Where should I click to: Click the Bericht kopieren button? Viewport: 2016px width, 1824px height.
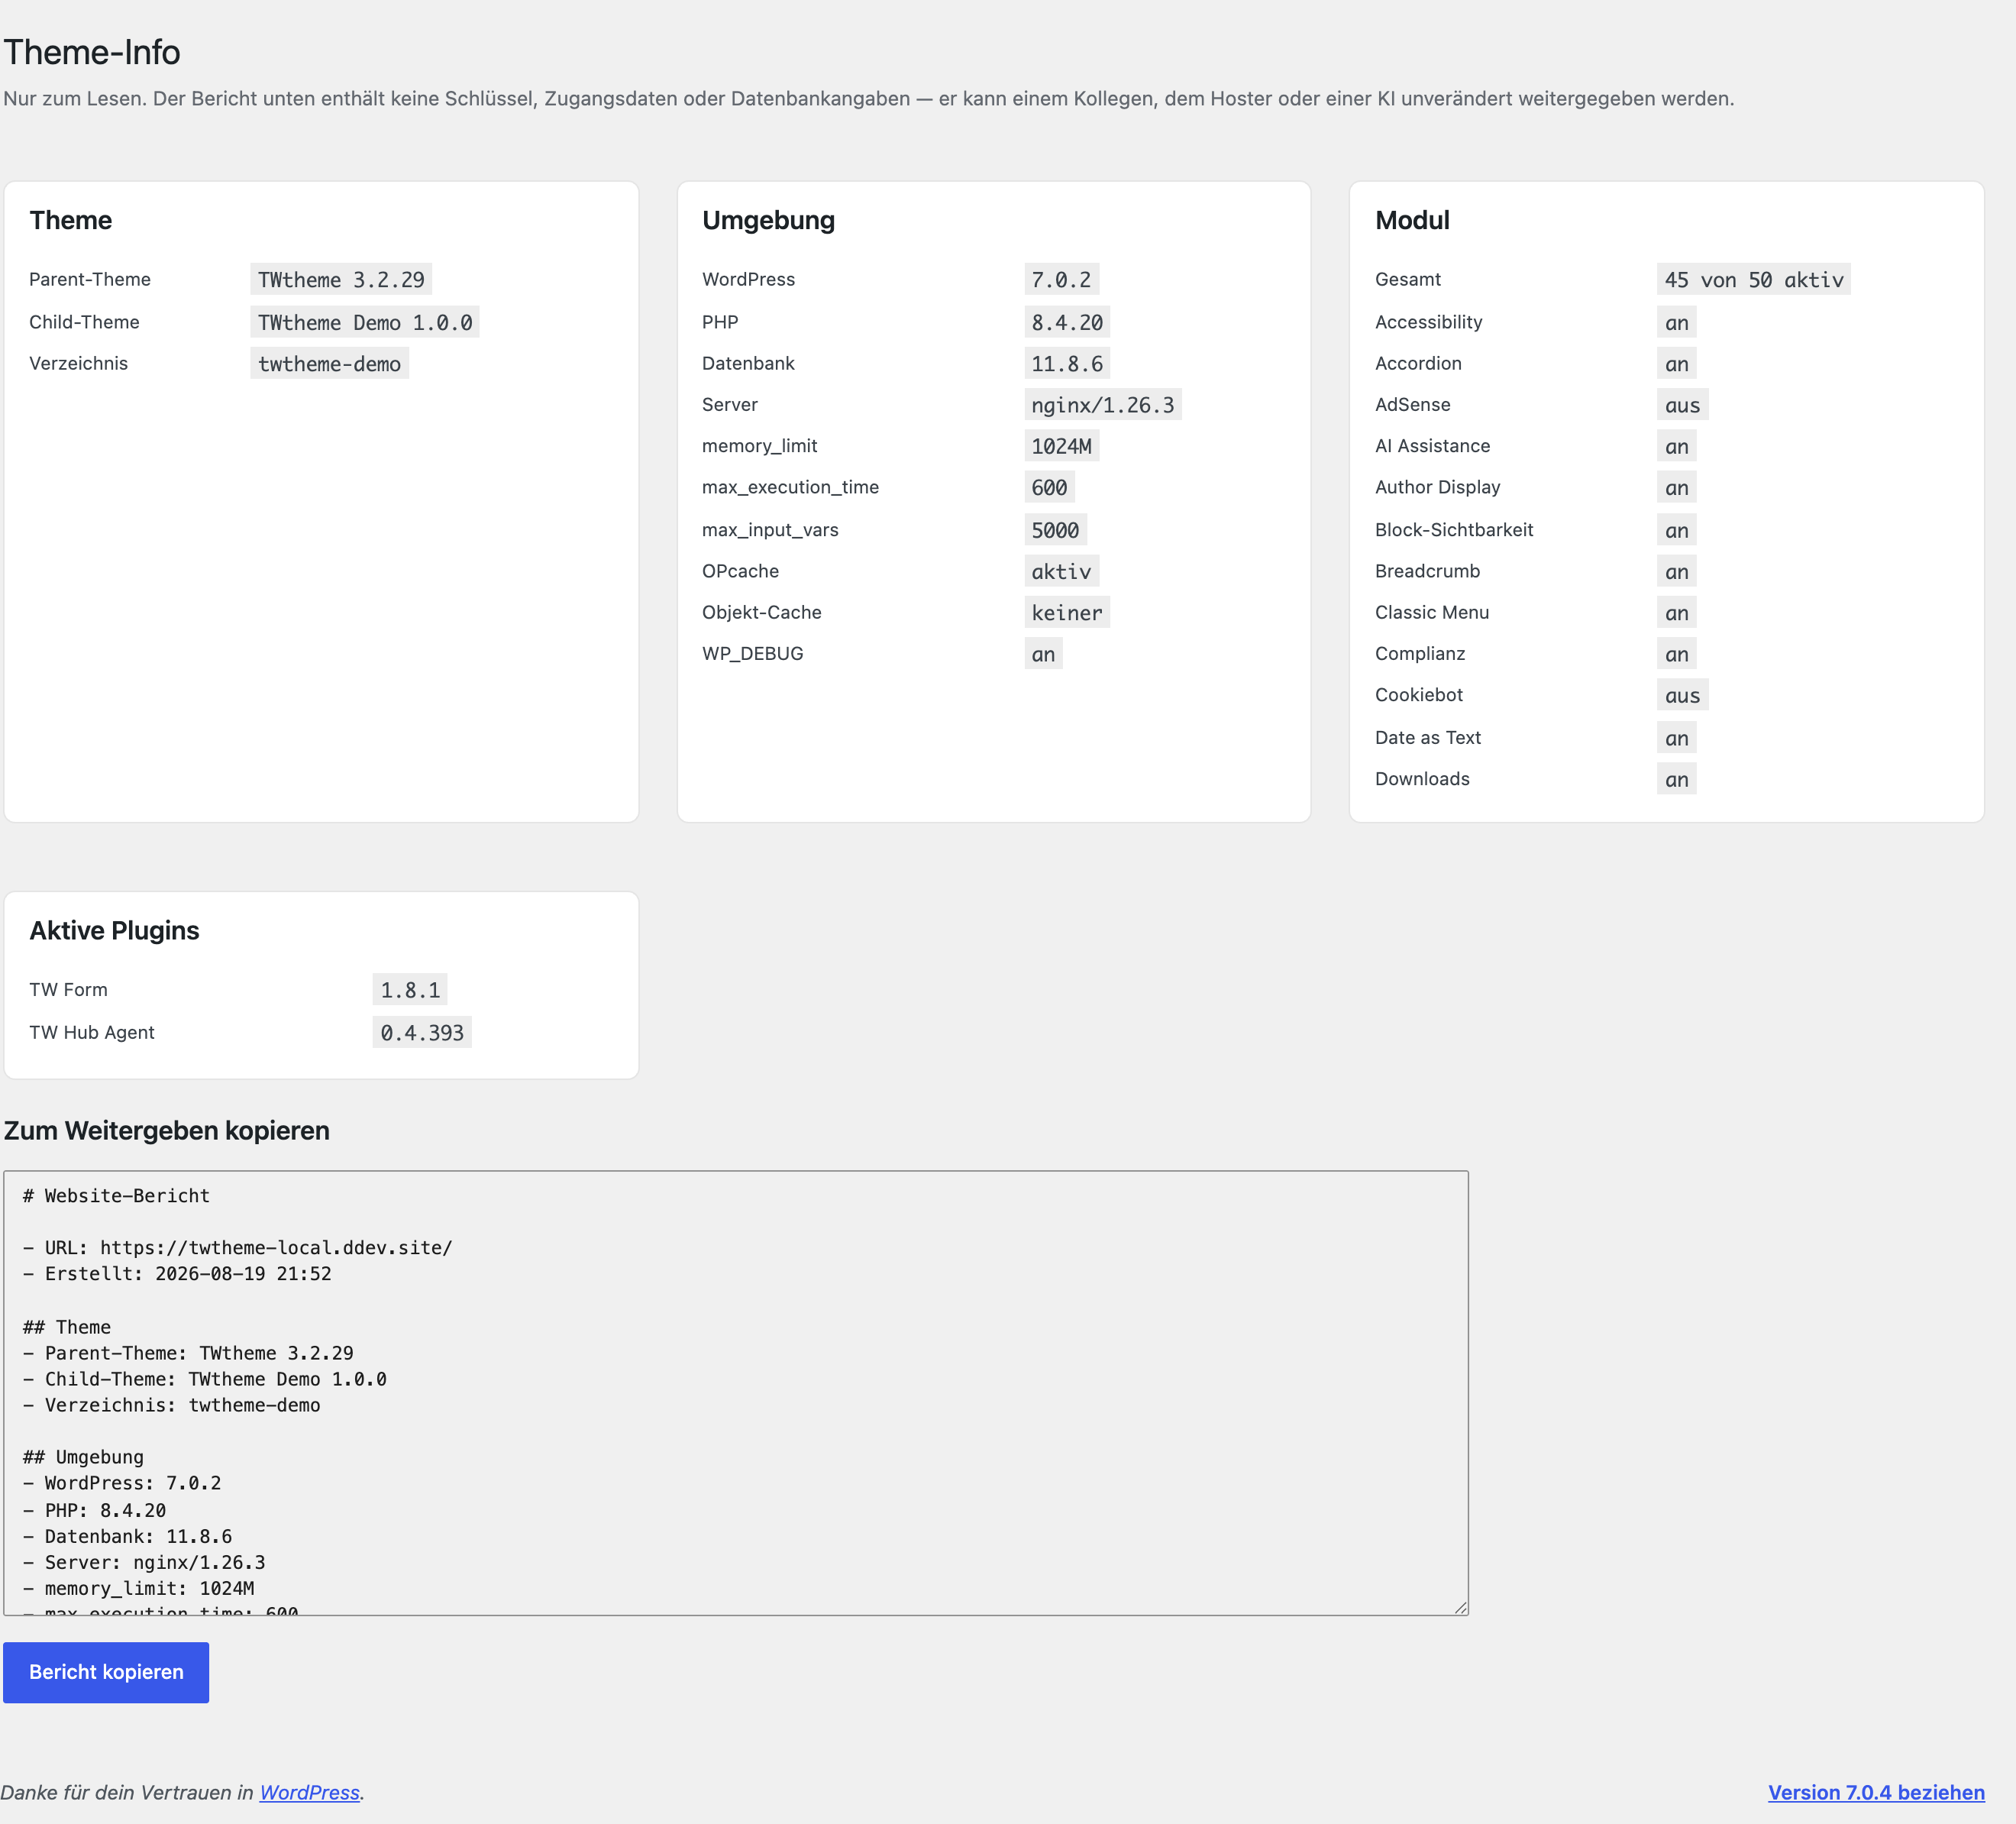click(106, 1672)
